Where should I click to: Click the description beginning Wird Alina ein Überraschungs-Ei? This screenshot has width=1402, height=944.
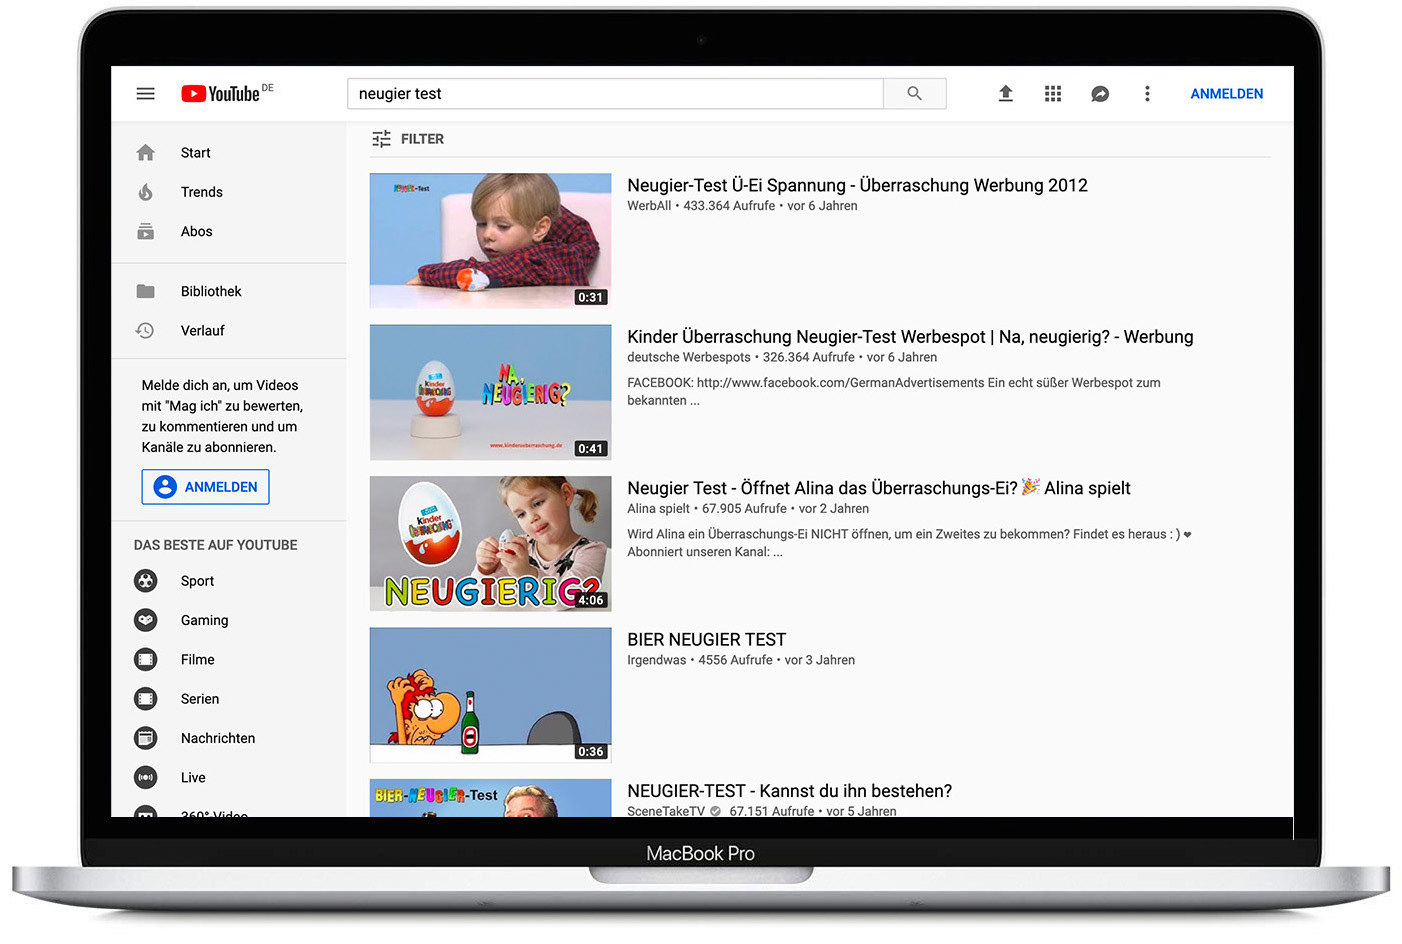coord(909,543)
